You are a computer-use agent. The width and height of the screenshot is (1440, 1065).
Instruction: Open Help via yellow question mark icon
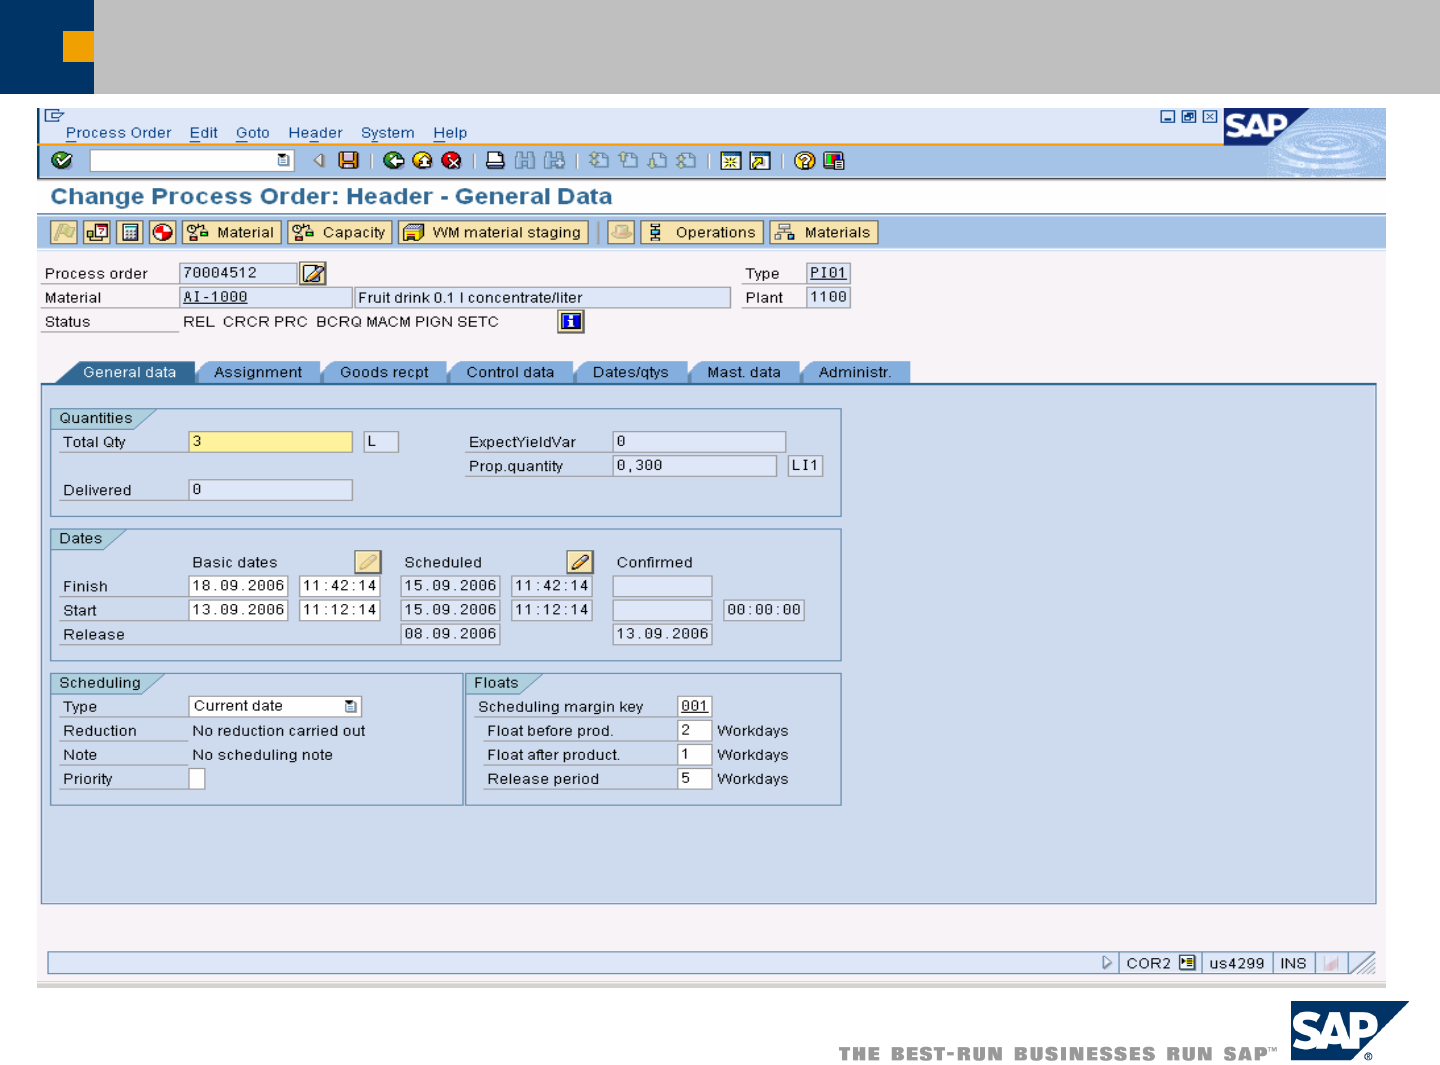tap(804, 160)
